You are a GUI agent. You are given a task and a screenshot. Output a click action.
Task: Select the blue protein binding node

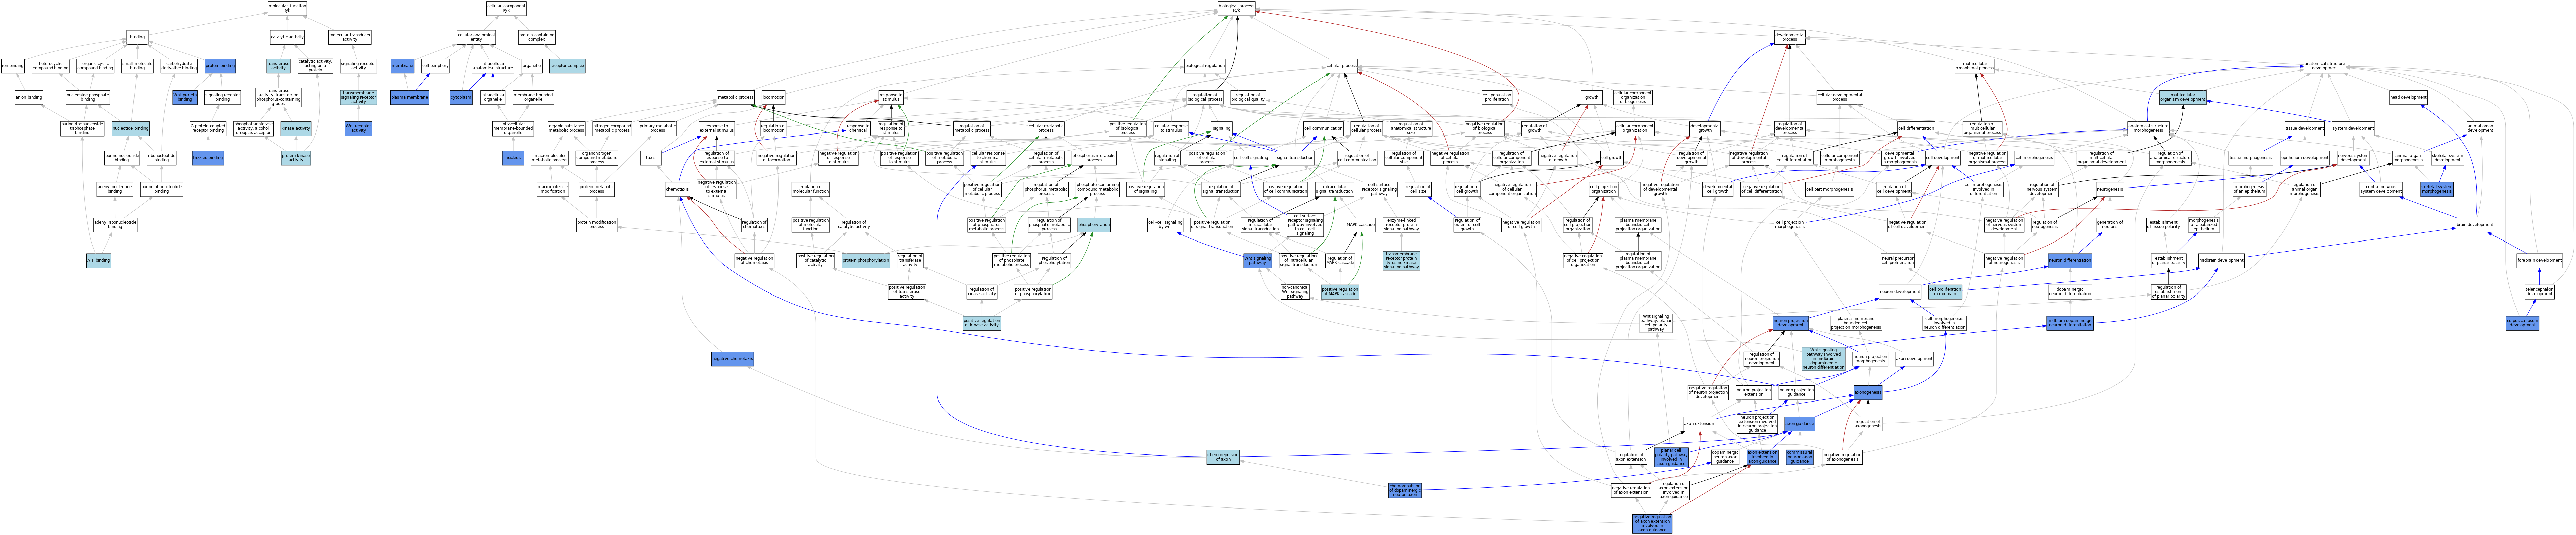coord(220,66)
